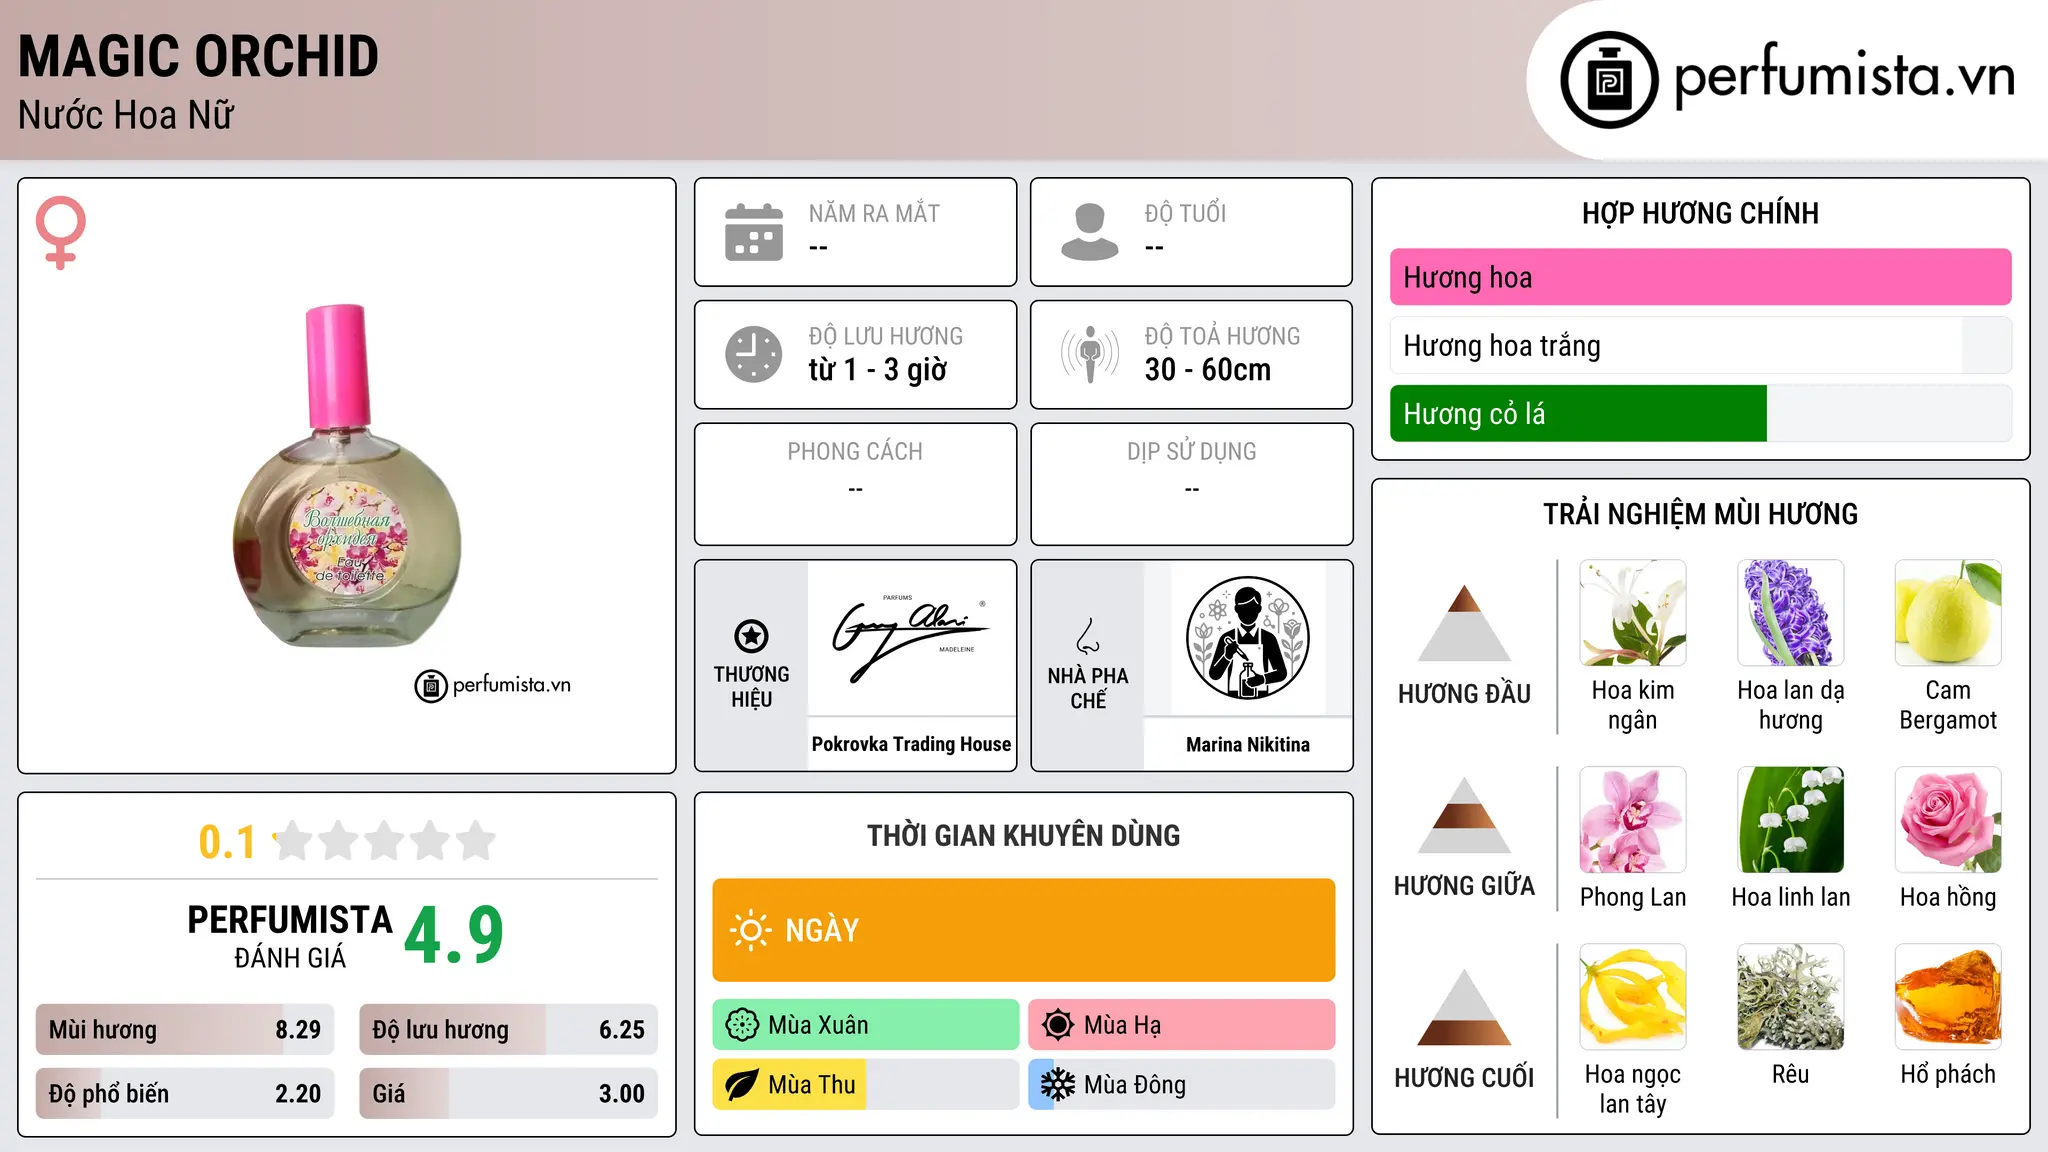Viewport: 2048px width, 1152px height.
Task: Select the Hổ phách amber note image
Action: (x=1948, y=997)
